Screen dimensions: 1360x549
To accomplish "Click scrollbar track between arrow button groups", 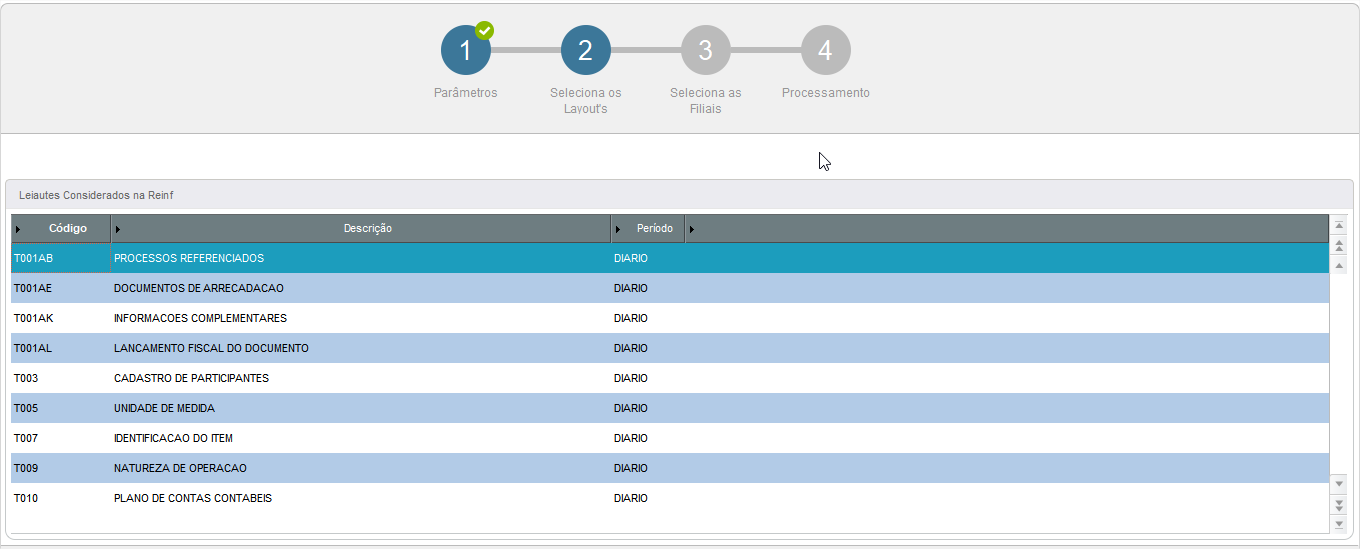I will click(1340, 374).
